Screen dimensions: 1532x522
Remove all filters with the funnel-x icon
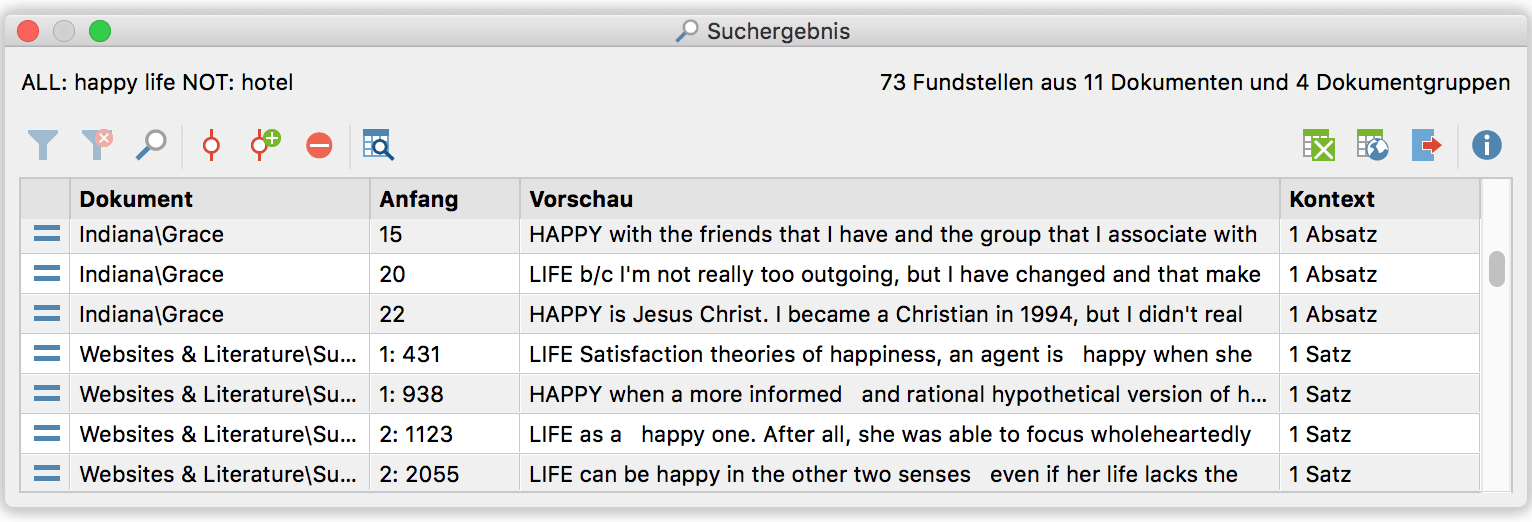97,146
